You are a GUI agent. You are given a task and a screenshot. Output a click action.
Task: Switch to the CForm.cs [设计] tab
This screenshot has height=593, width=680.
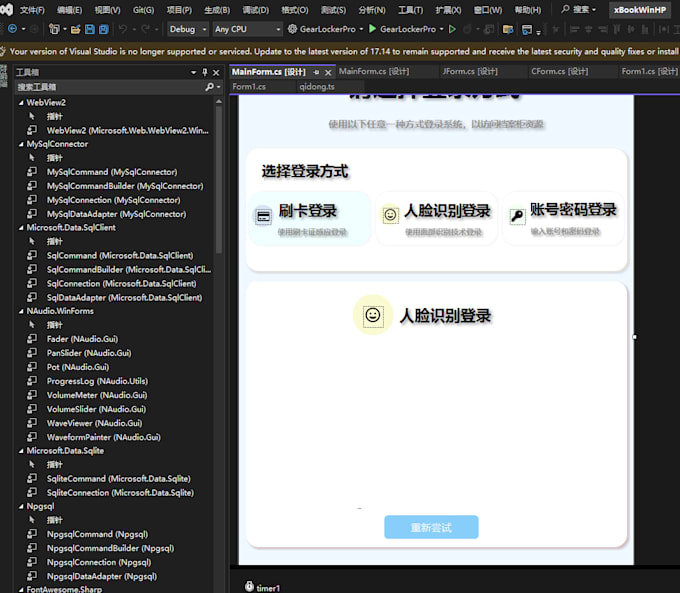(x=559, y=71)
